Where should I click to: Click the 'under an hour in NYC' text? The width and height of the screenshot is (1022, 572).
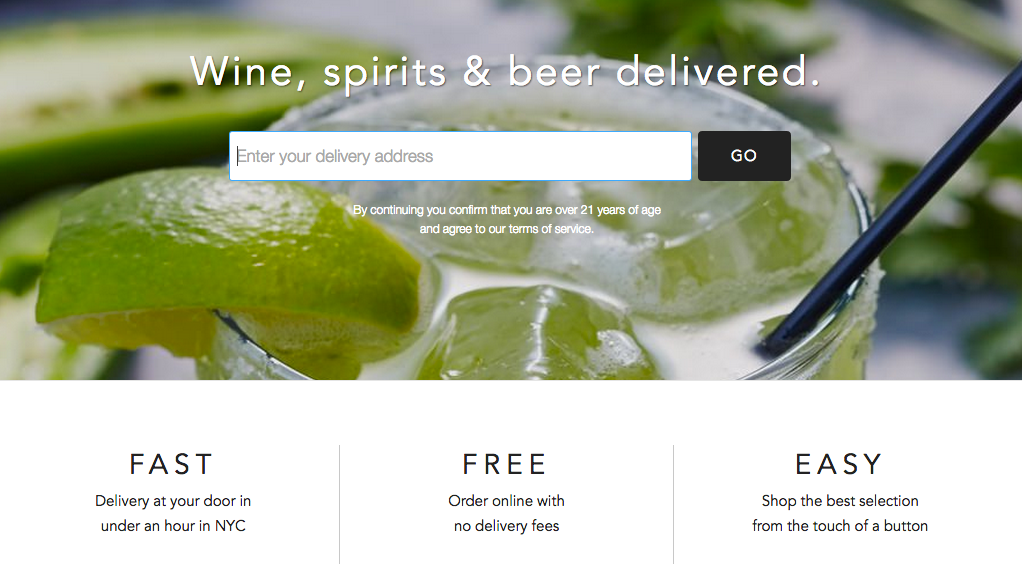pos(173,526)
